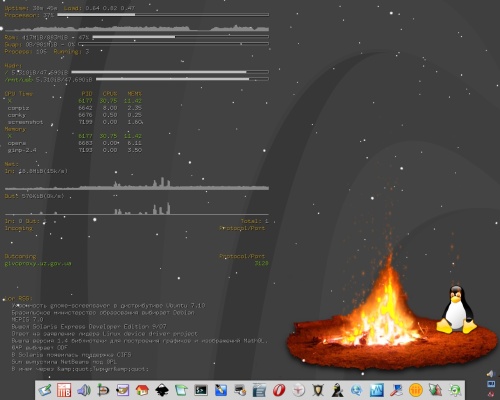Click the 'Solaris Express Developer Edition 9/07' headline

point(89,326)
